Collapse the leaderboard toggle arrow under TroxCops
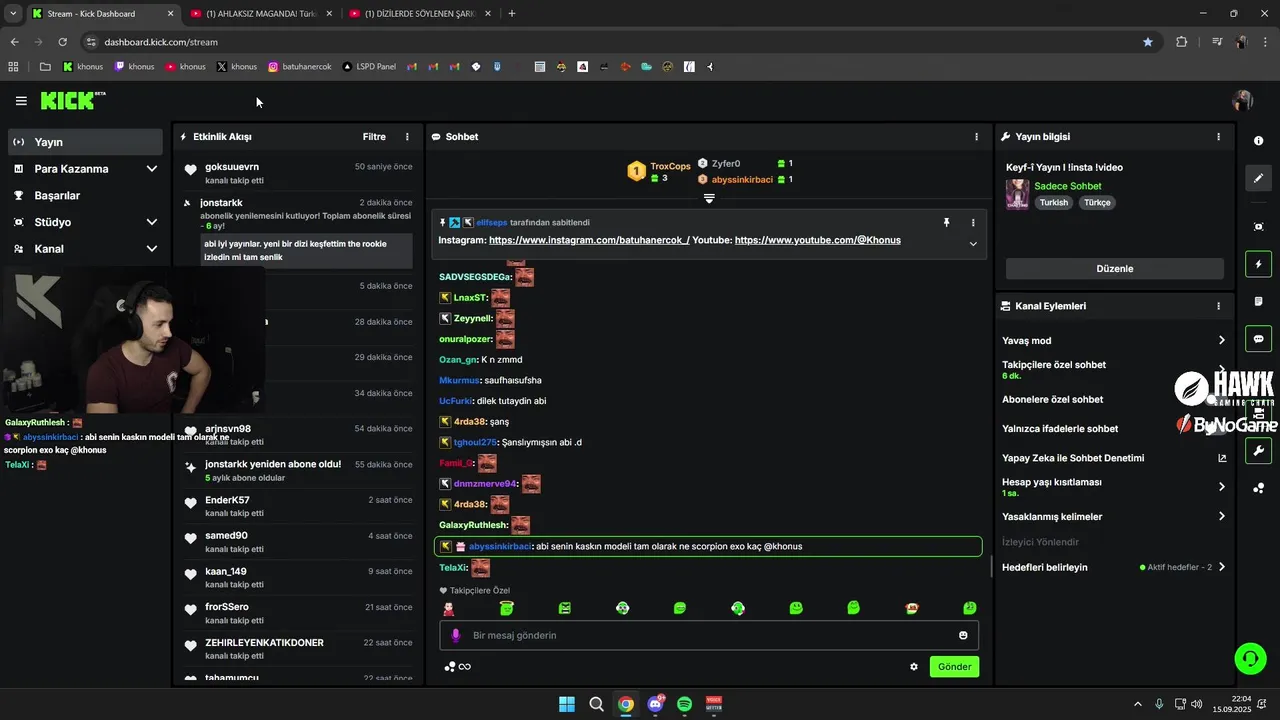 tap(709, 198)
